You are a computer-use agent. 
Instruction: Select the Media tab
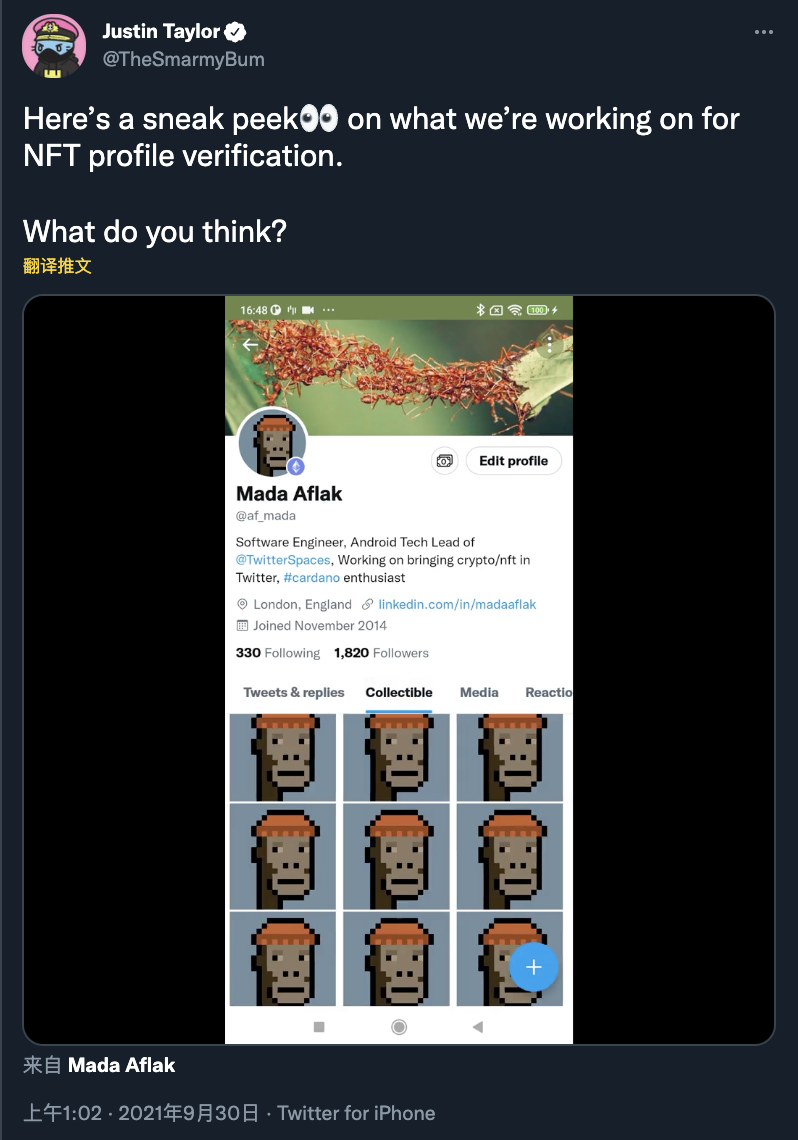(x=479, y=692)
